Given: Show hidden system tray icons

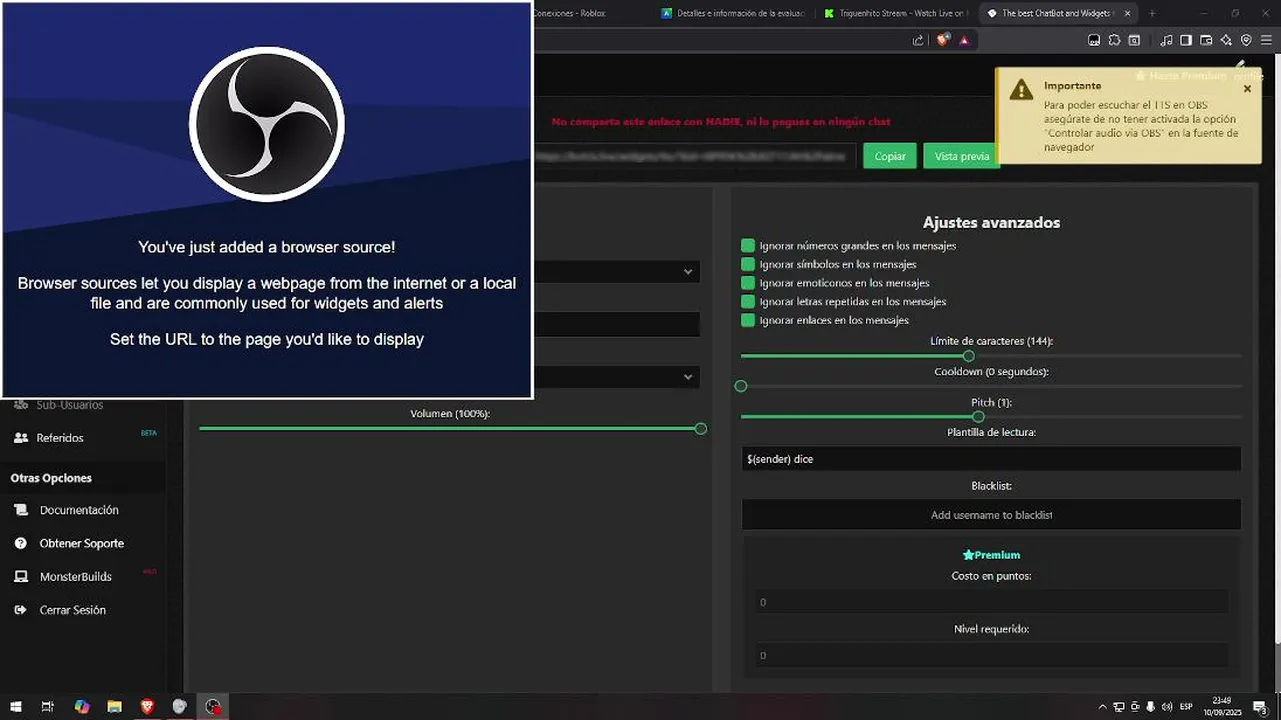Looking at the screenshot, I should point(1103,707).
